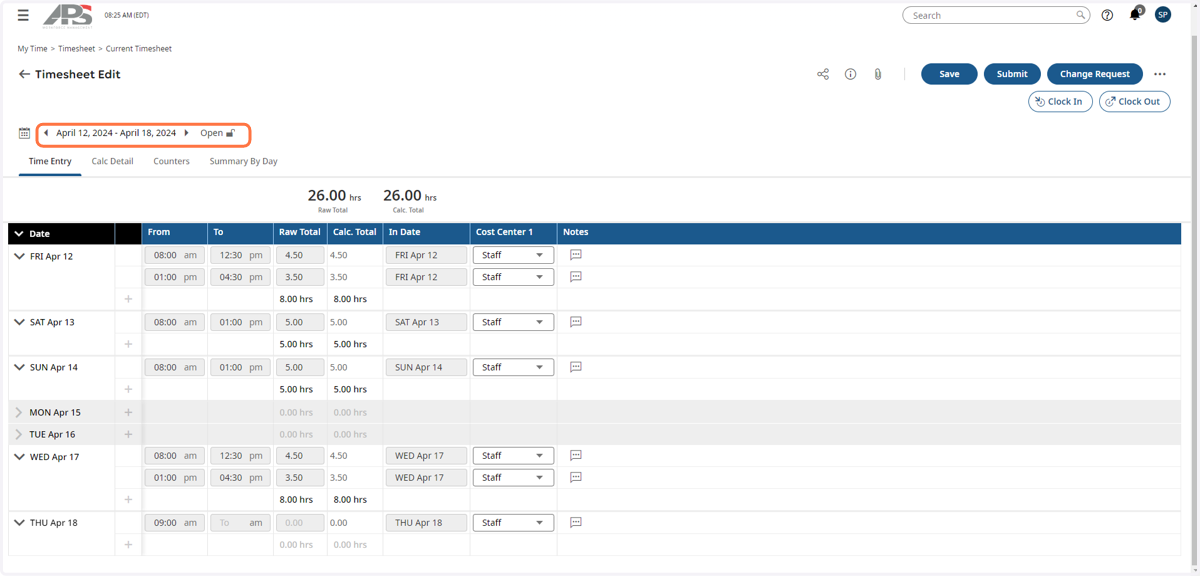This screenshot has width=1200, height=576.
Task: Add a time row for MON Apr 15
Action: click(128, 412)
